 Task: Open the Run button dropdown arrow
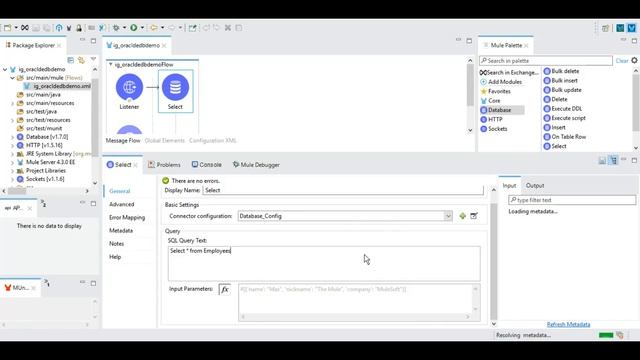[x=142, y=28]
